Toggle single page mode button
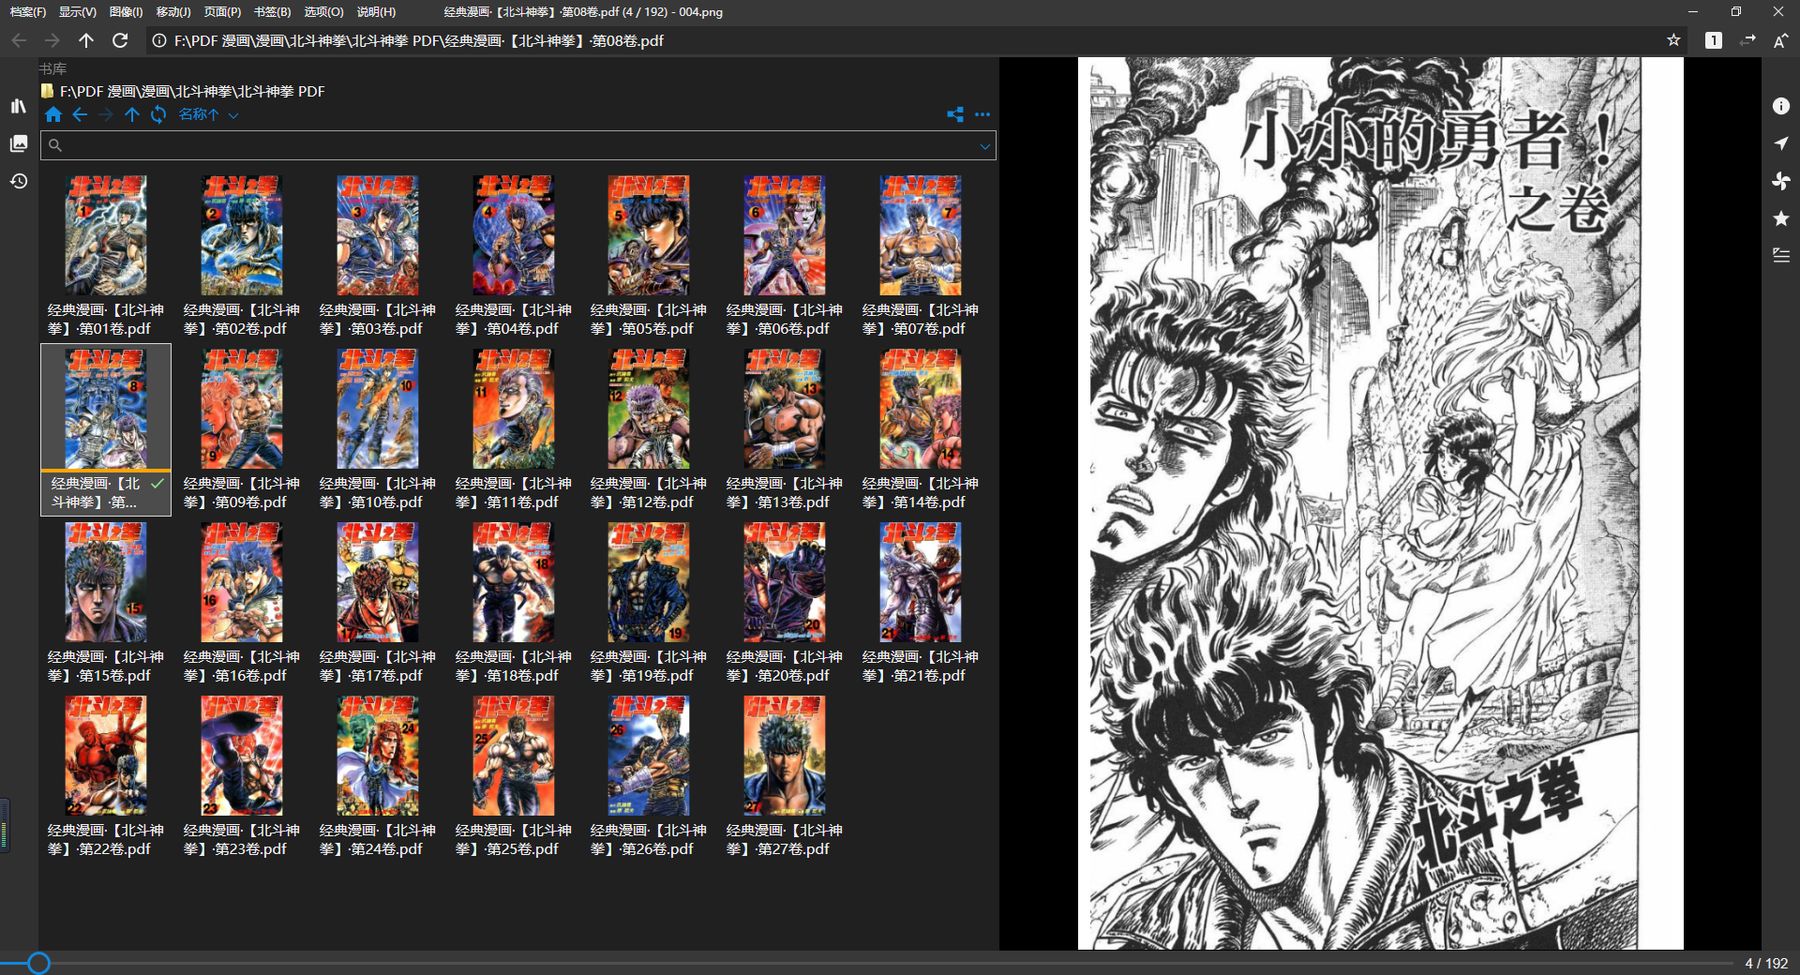Screen dimensions: 1800x975 1713,40
